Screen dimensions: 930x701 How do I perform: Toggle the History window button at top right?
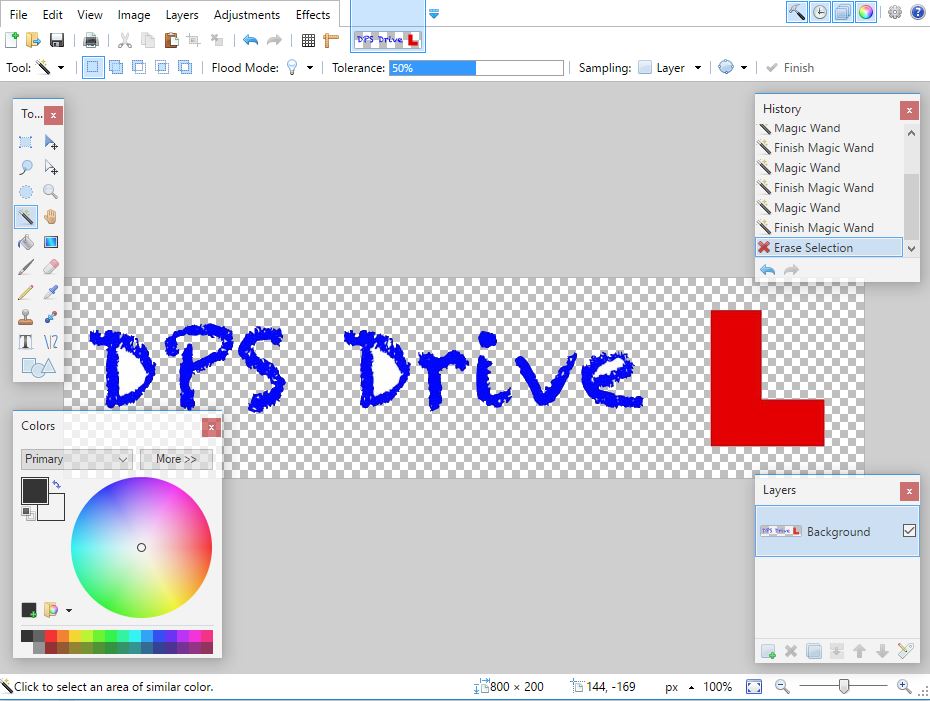820,13
